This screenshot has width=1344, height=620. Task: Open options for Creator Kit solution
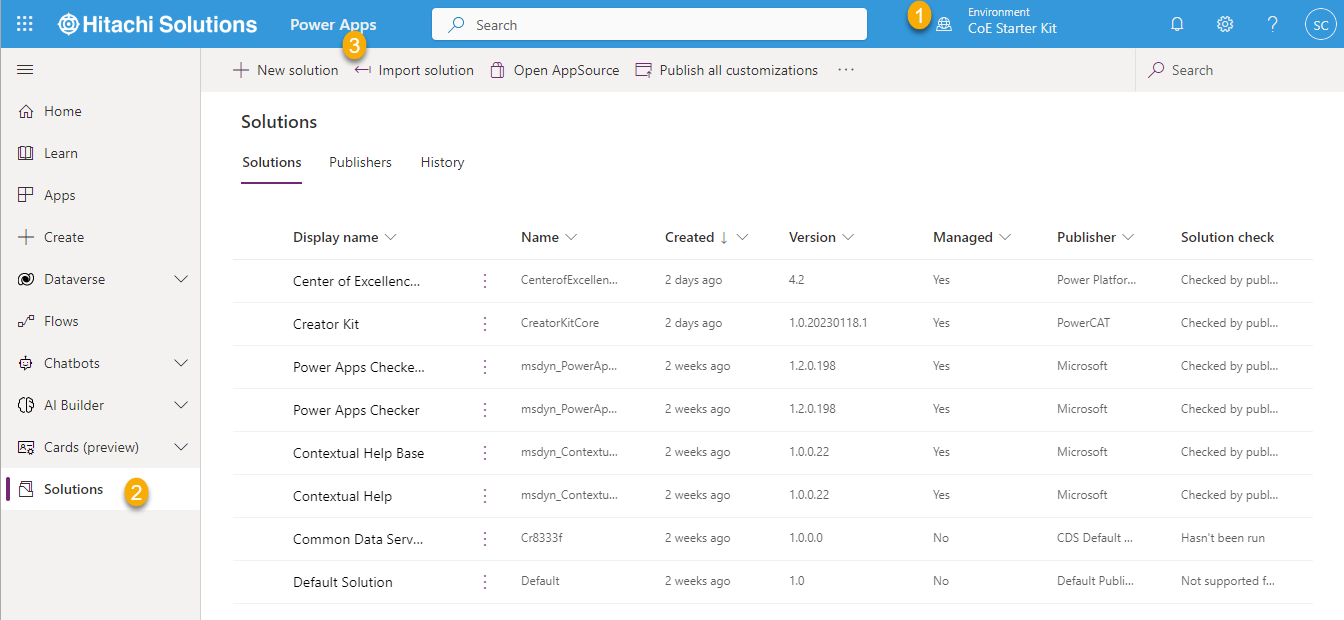485,324
